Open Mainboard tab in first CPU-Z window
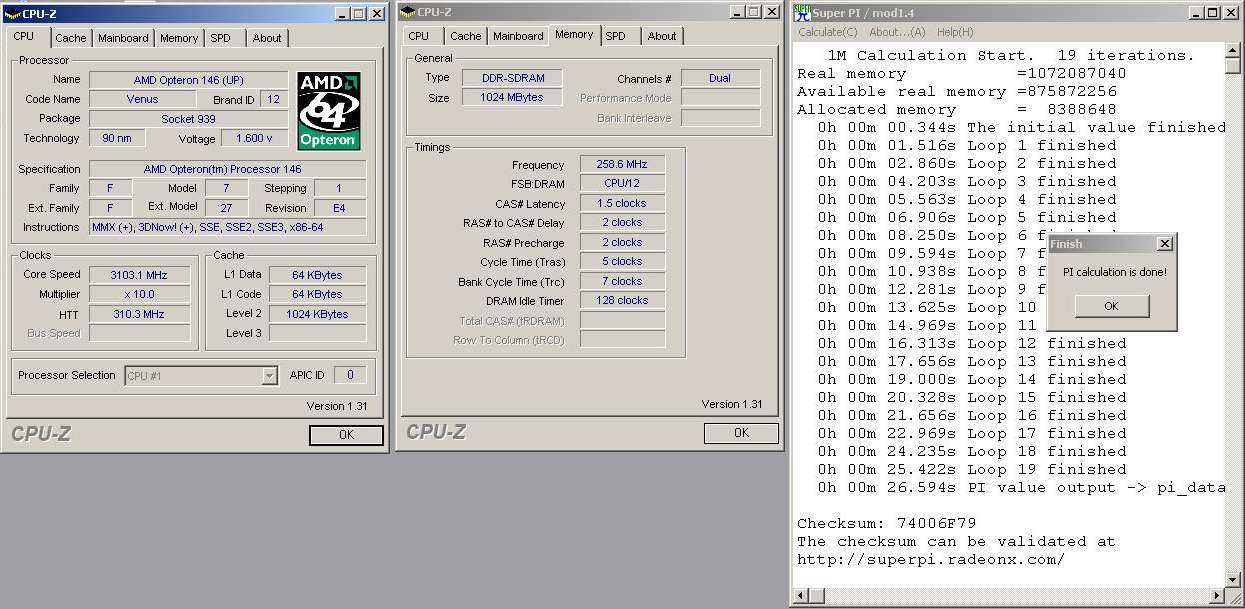Viewport: 1245px width, 609px height. tap(123, 38)
